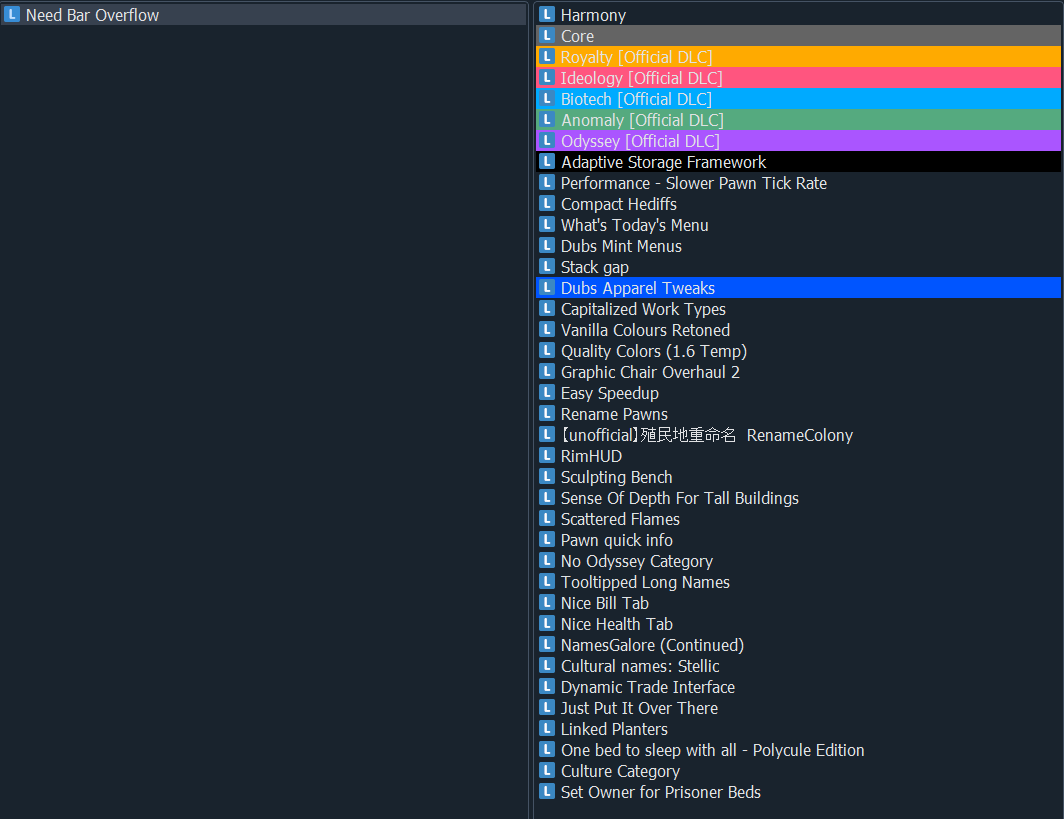Image resolution: width=1064 pixels, height=819 pixels.
Task: Select Adaptive Storage Framework entry
Action: 799,162
